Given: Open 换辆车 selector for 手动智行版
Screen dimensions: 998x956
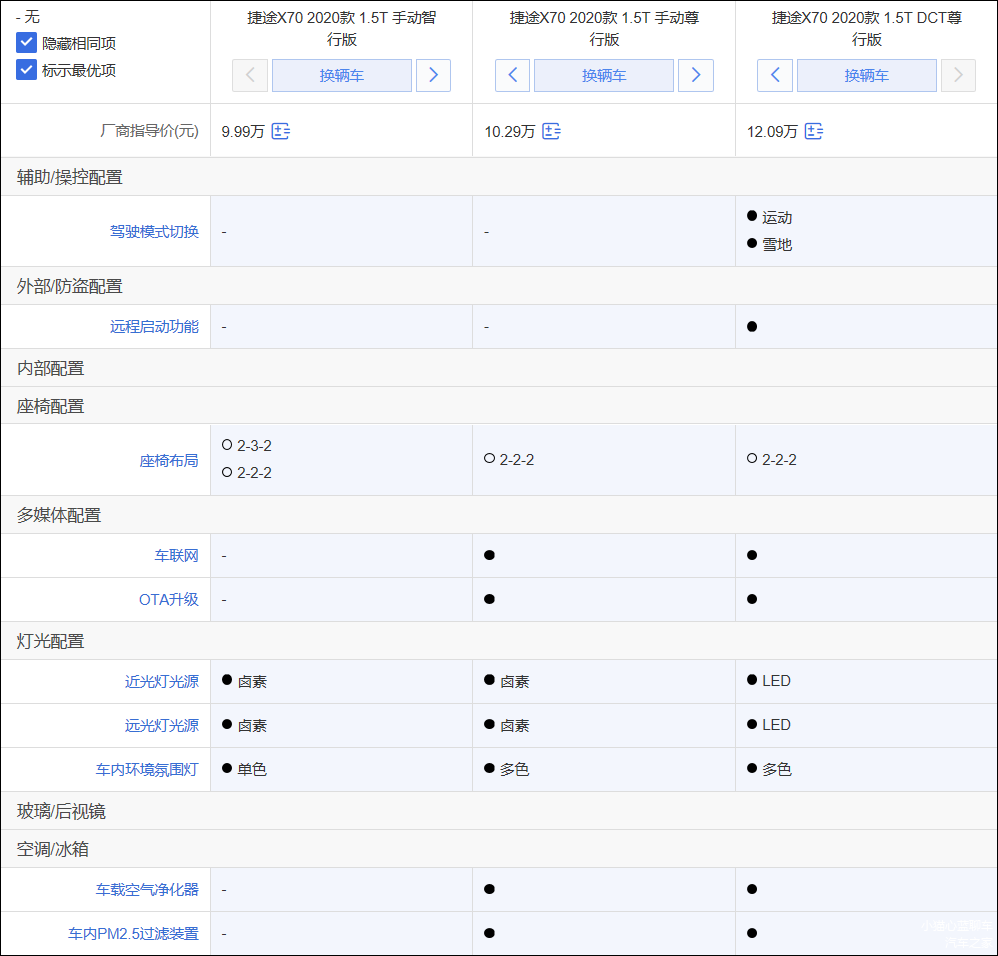Looking at the screenshot, I should 342,76.
